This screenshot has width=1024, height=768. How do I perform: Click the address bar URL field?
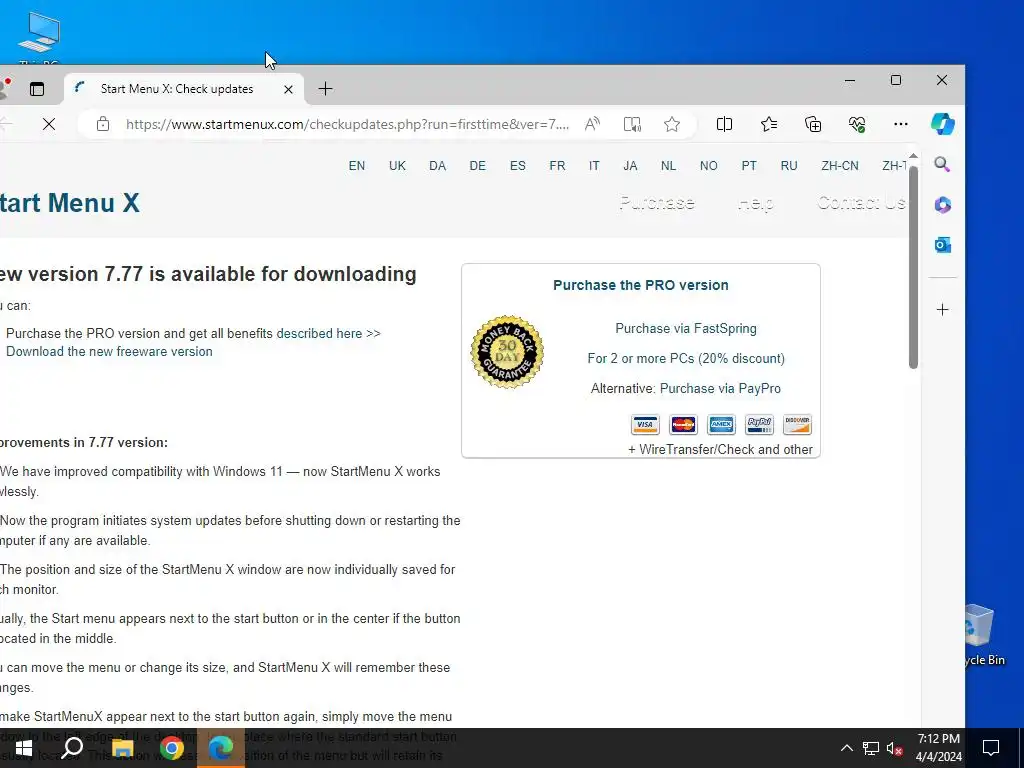click(347, 124)
